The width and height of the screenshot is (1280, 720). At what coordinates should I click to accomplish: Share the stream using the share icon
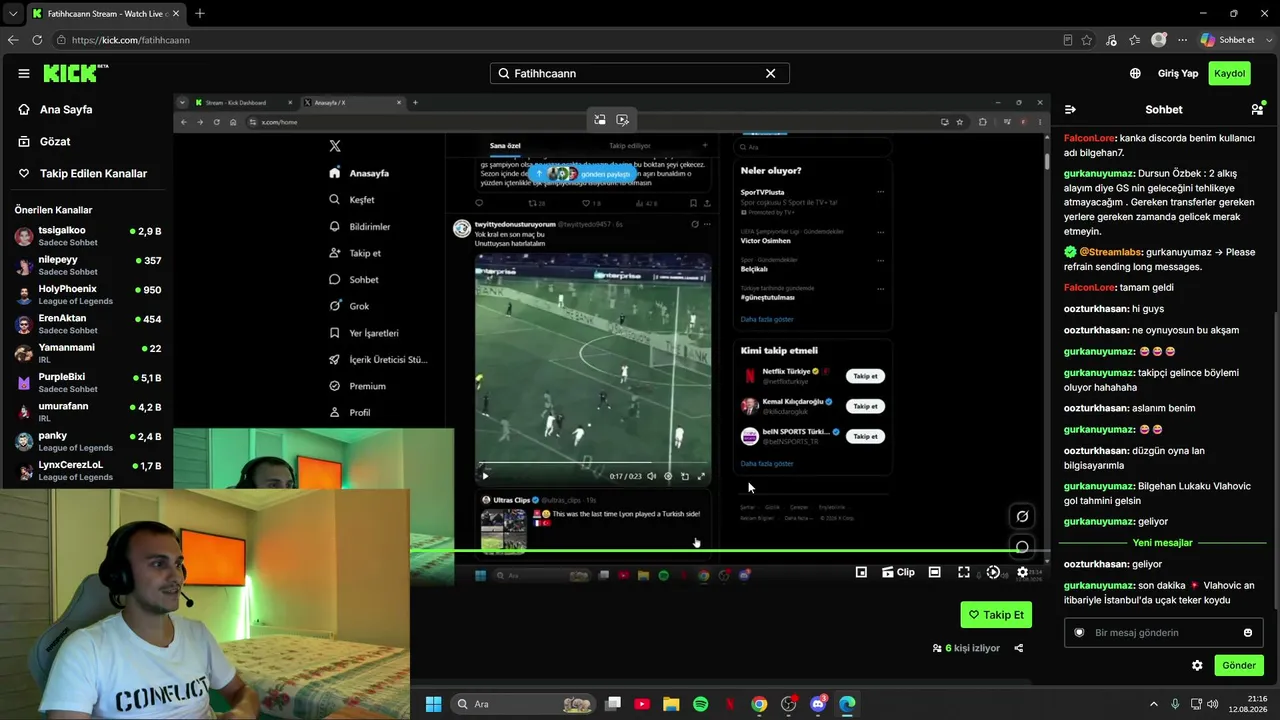[x=1019, y=648]
